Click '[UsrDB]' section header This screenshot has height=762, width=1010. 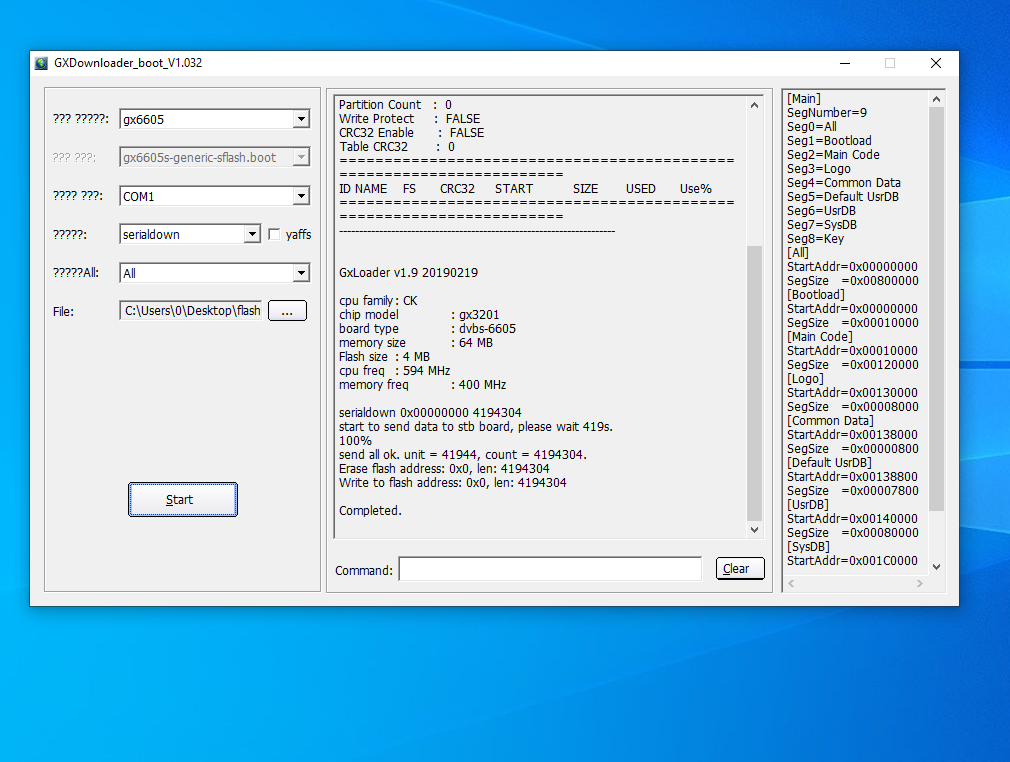pos(808,505)
